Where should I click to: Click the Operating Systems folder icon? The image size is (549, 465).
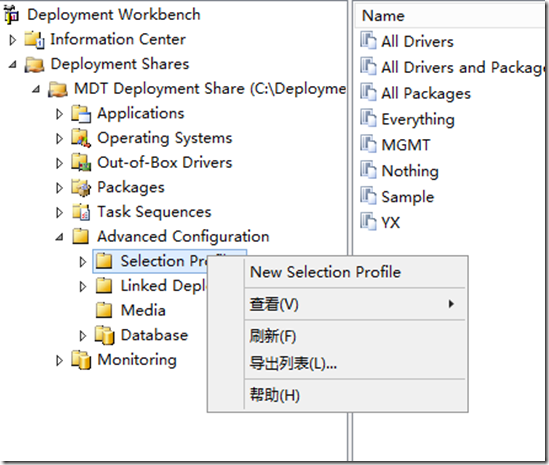tap(81, 139)
